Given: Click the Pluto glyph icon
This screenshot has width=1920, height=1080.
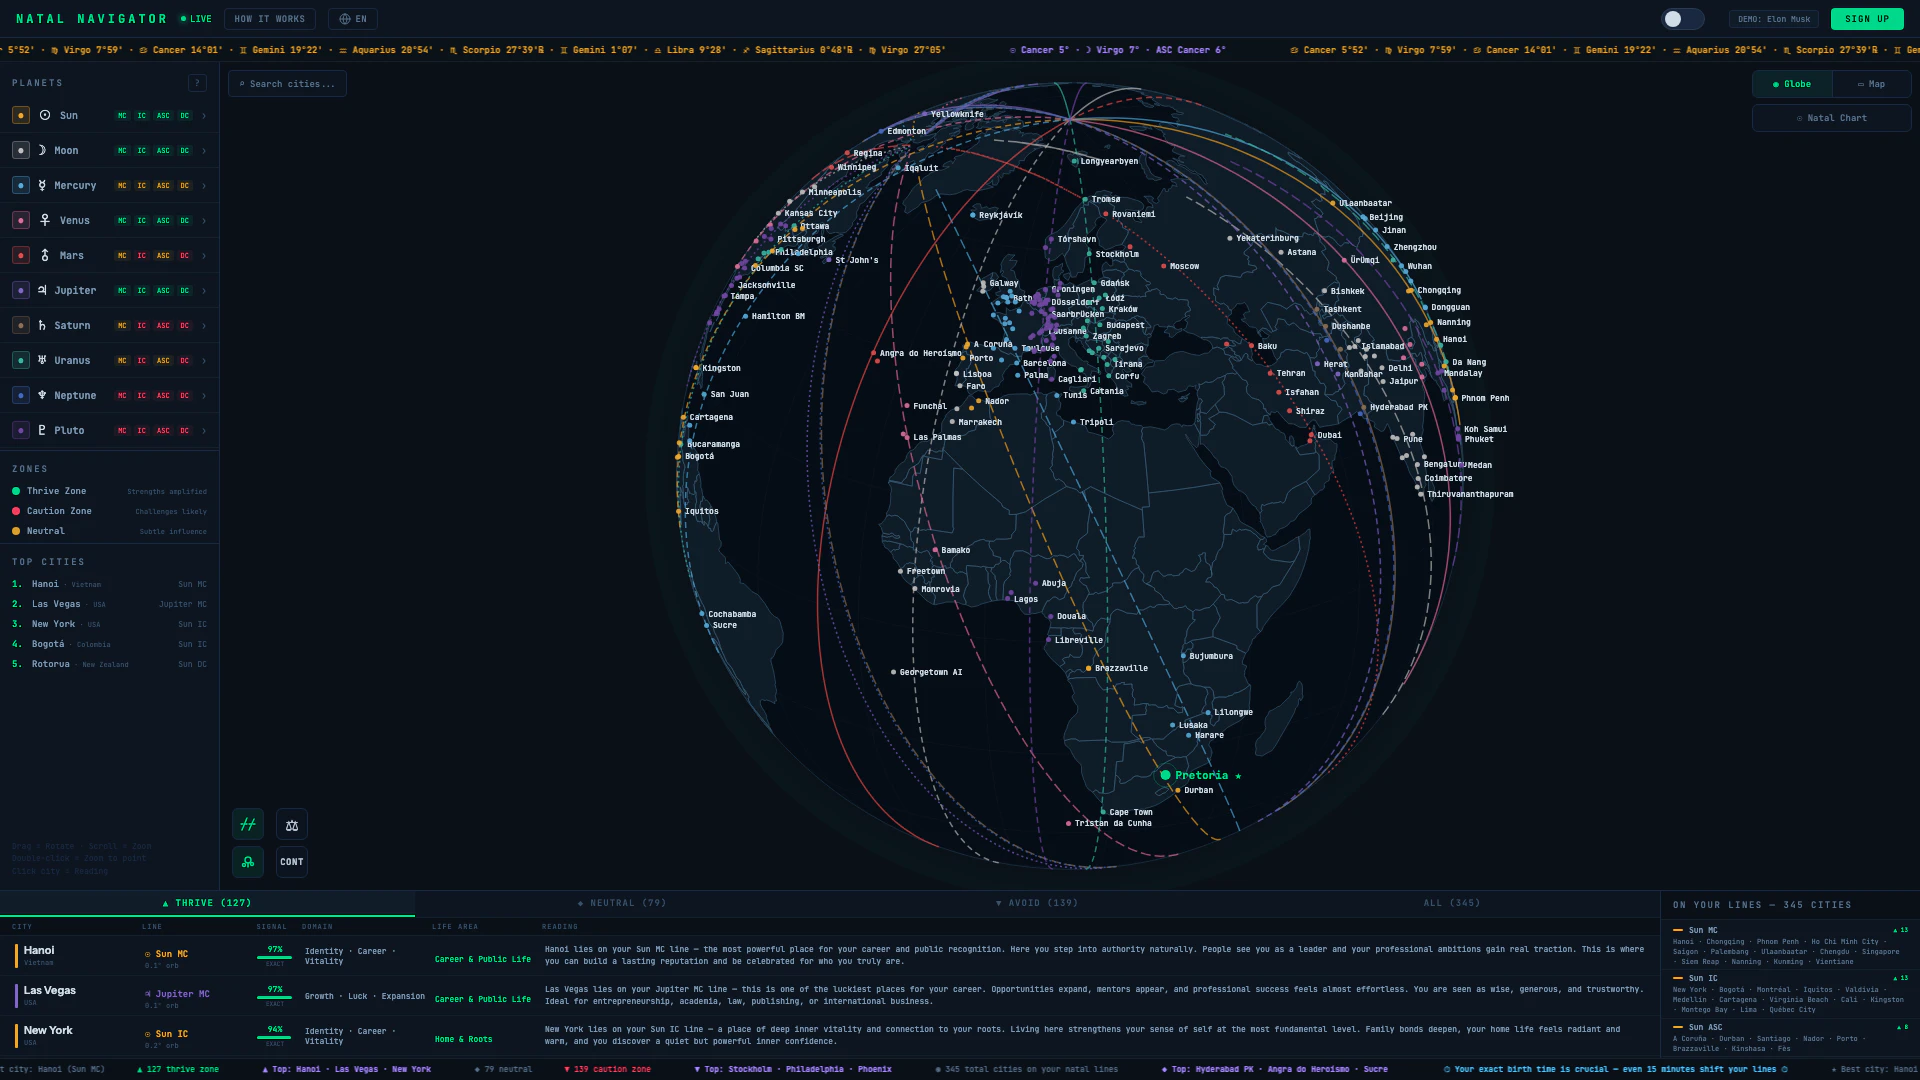Looking at the screenshot, I should [x=42, y=430].
